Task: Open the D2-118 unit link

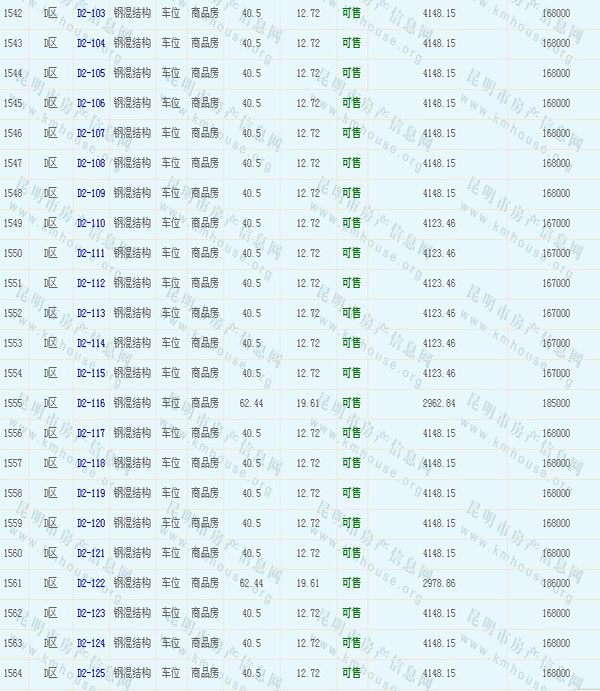Action: [x=90, y=464]
